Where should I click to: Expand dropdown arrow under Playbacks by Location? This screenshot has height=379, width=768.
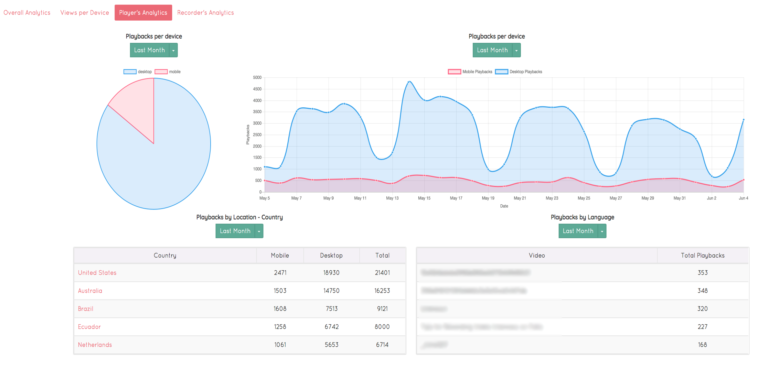(x=259, y=231)
